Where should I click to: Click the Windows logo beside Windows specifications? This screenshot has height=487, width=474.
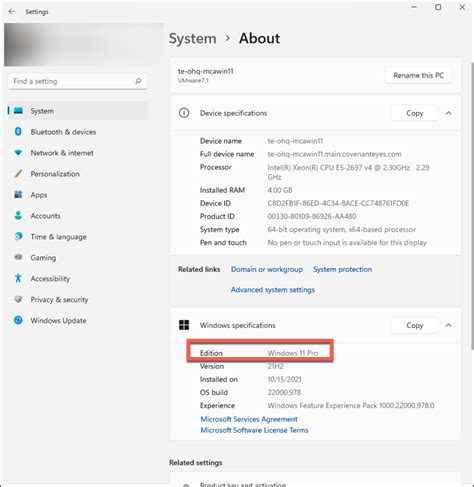tap(184, 325)
